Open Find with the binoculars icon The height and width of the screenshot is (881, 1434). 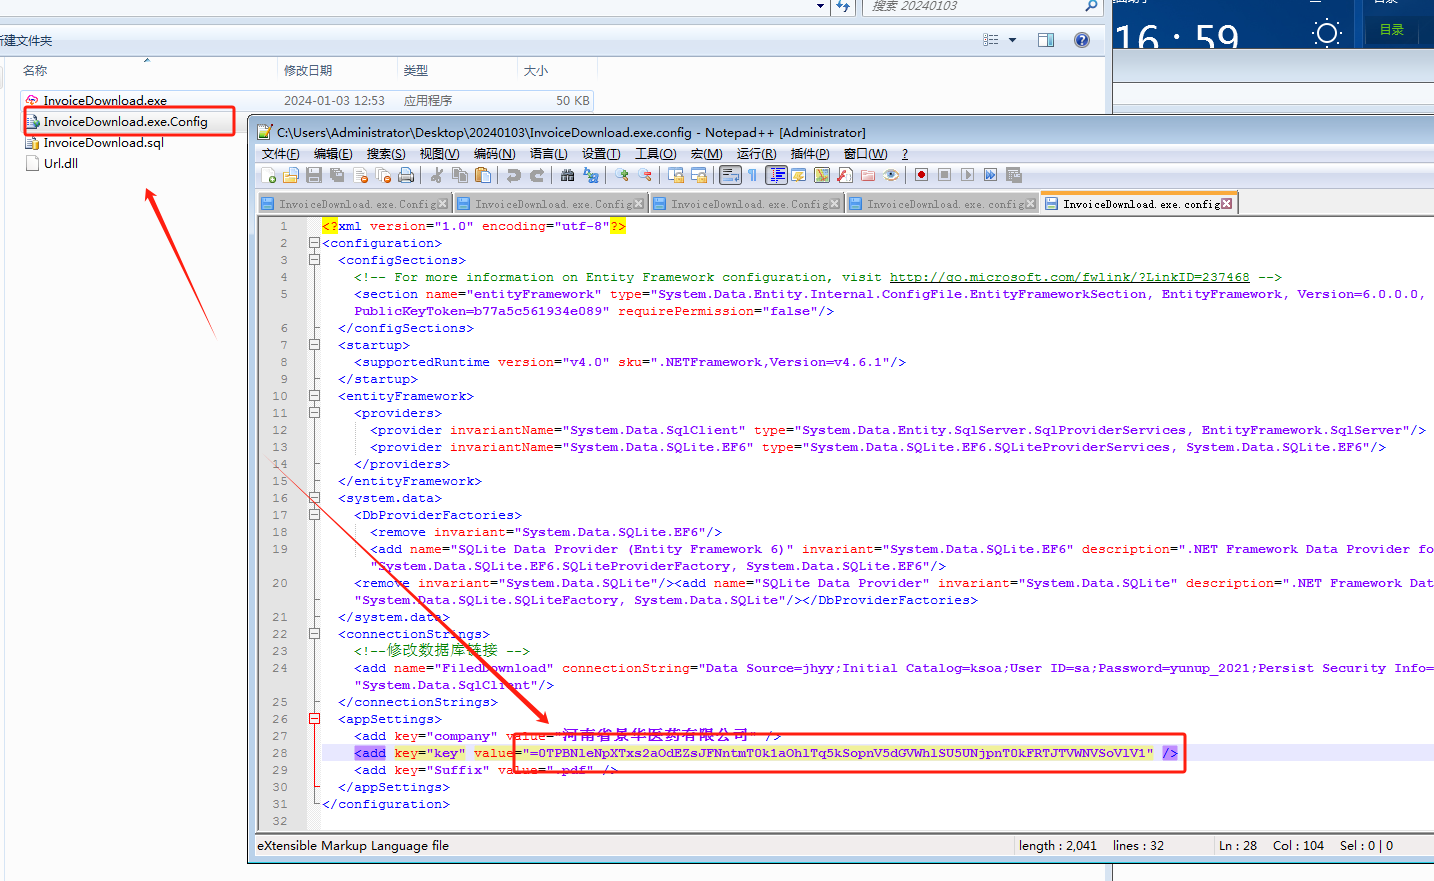coord(567,175)
